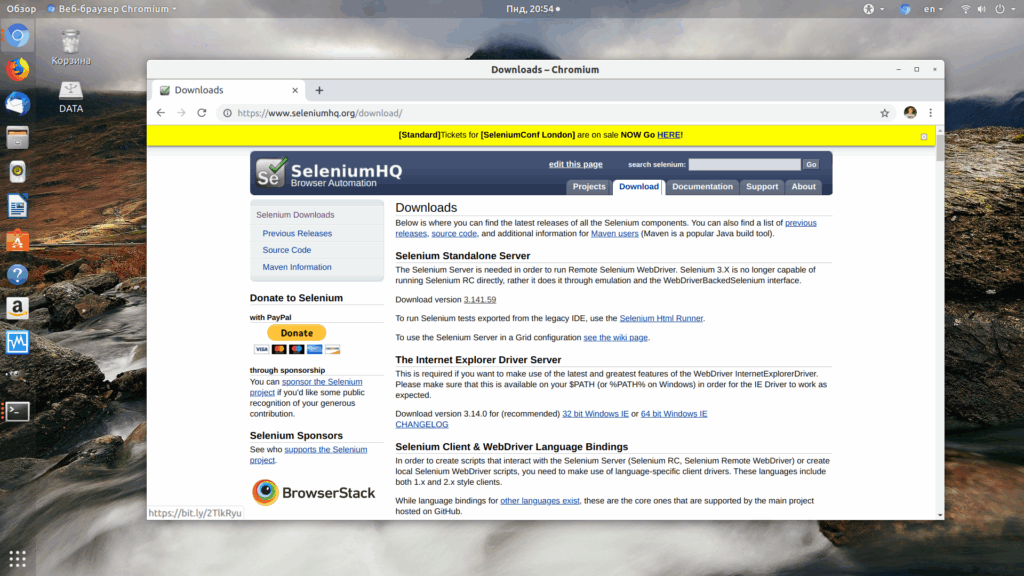Open Обзор activities overview
1024x576 pixels.
[22, 9]
